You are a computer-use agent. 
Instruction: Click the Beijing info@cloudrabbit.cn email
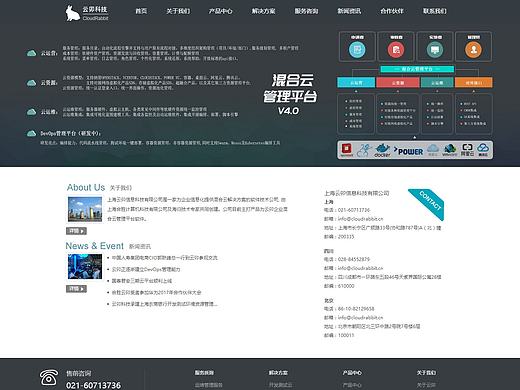[x=360, y=318]
